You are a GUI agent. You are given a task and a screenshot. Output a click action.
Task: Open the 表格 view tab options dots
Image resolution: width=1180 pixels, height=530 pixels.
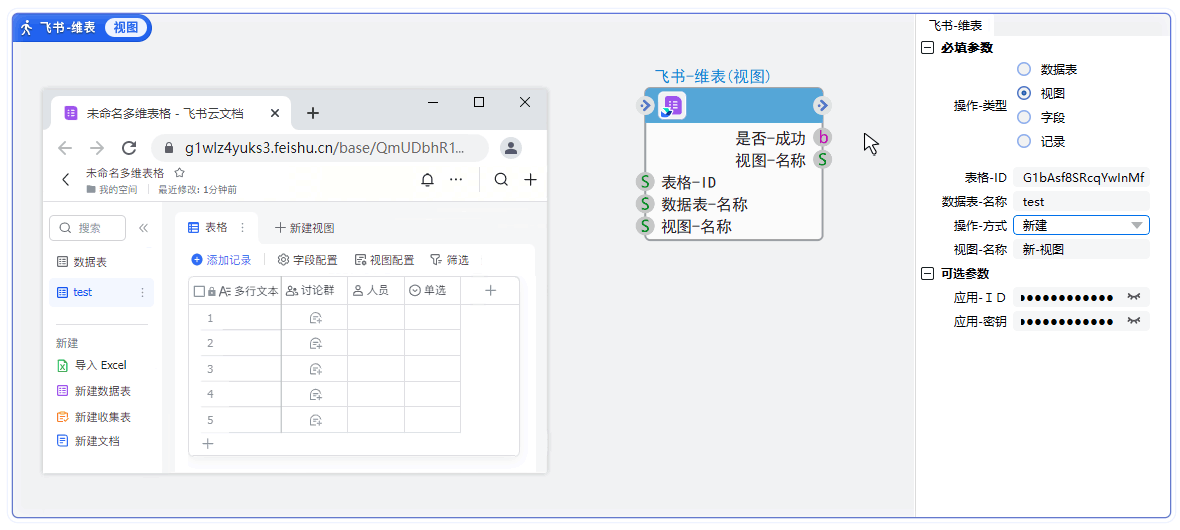pyautogui.click(x=242, y=227)
